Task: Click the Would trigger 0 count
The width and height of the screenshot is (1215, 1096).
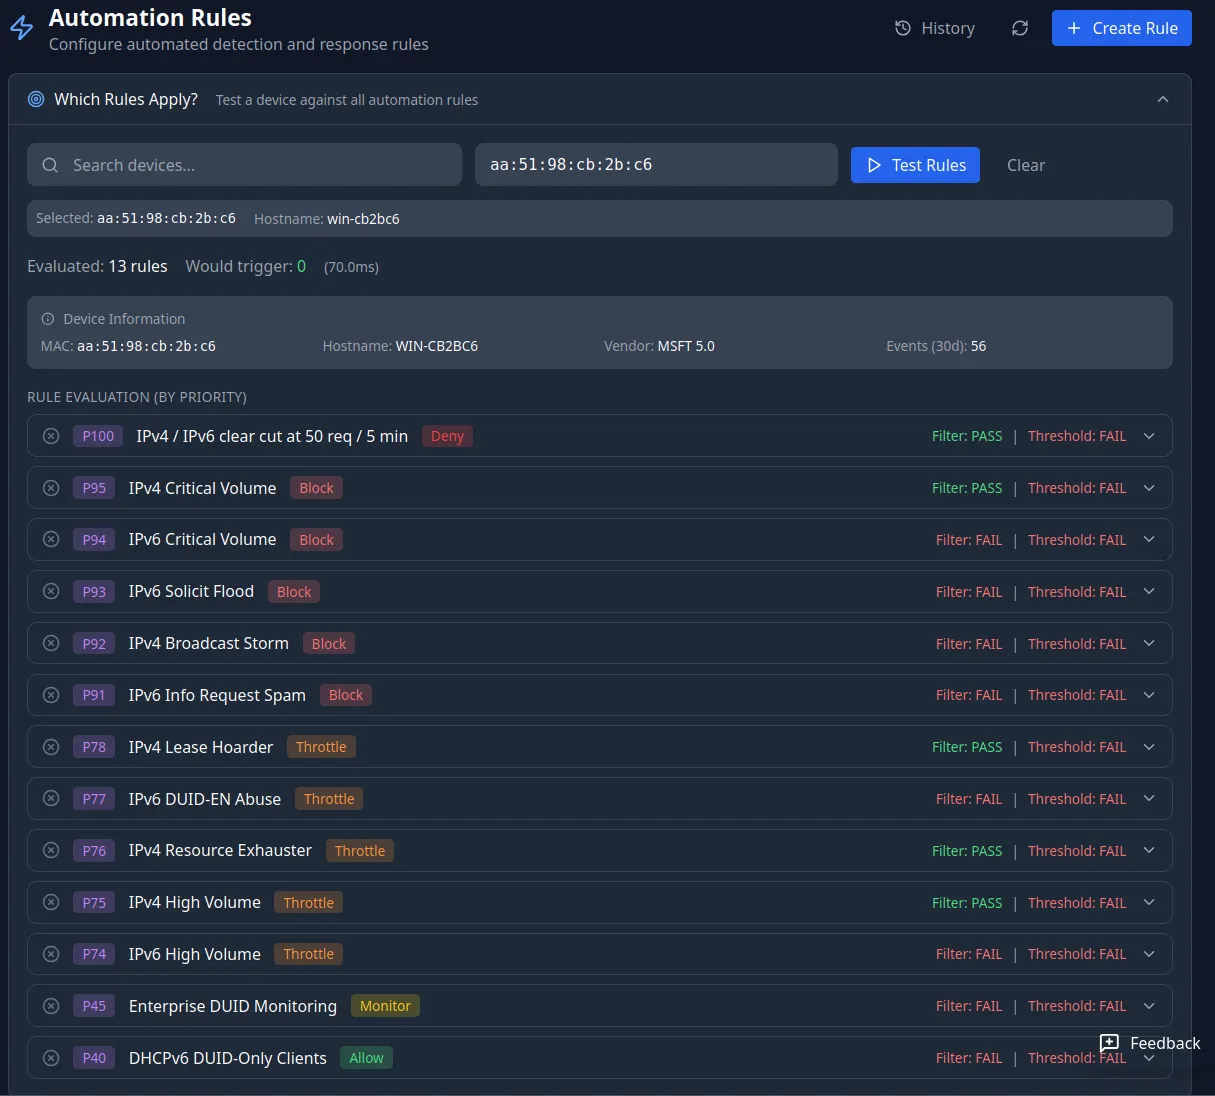Action: 301,266
